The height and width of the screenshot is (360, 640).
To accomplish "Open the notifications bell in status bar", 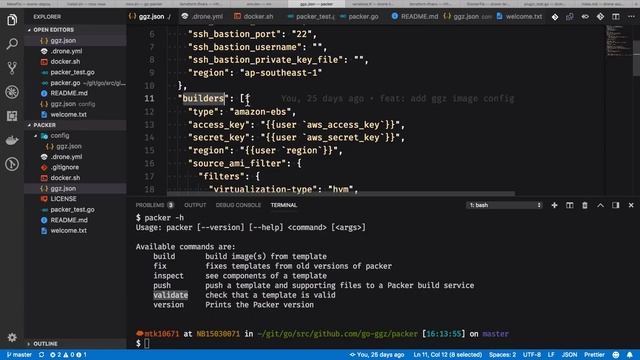I will pyautogui.click(x=630, y=355).
